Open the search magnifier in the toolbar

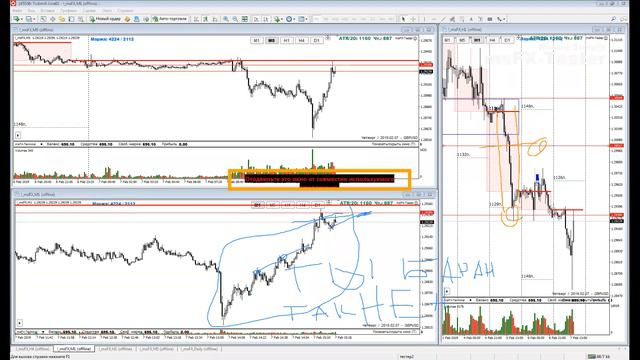pos(613,19)
